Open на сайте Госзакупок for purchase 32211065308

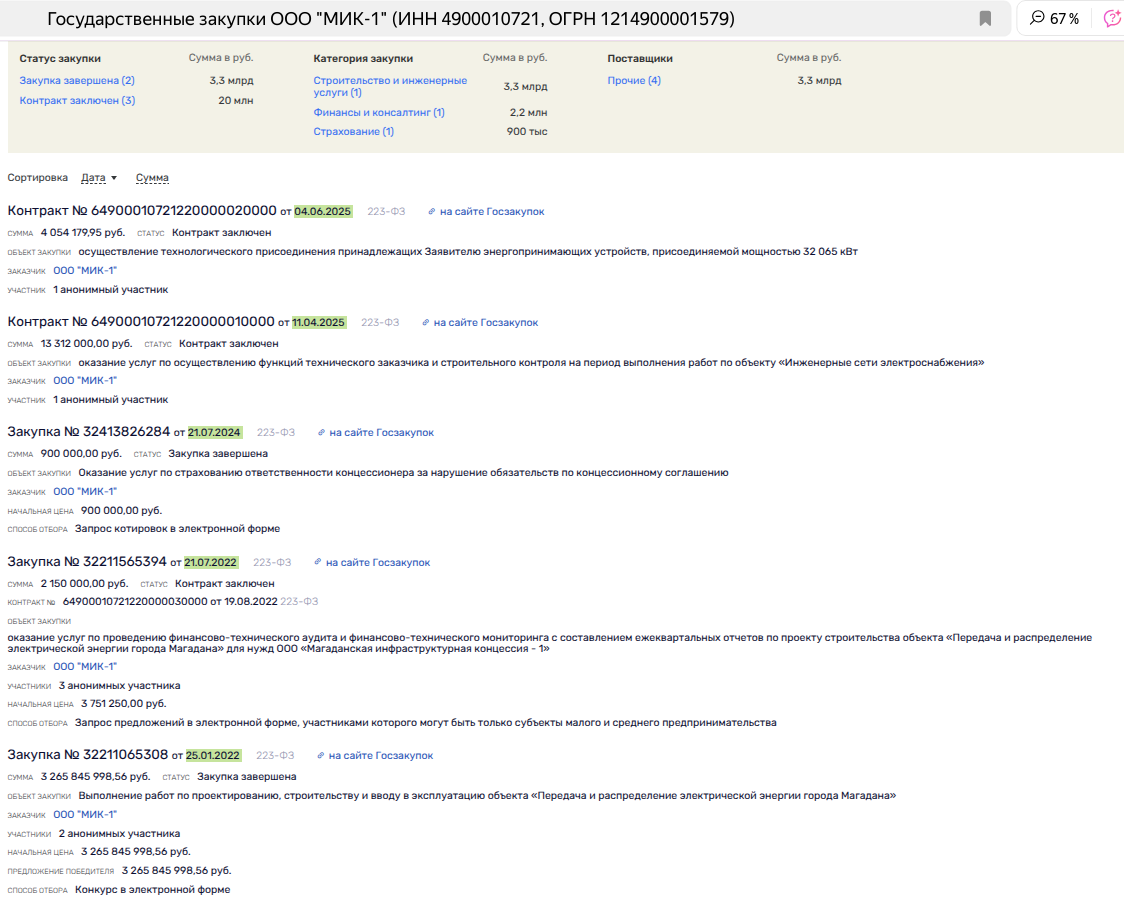[380, 756]
